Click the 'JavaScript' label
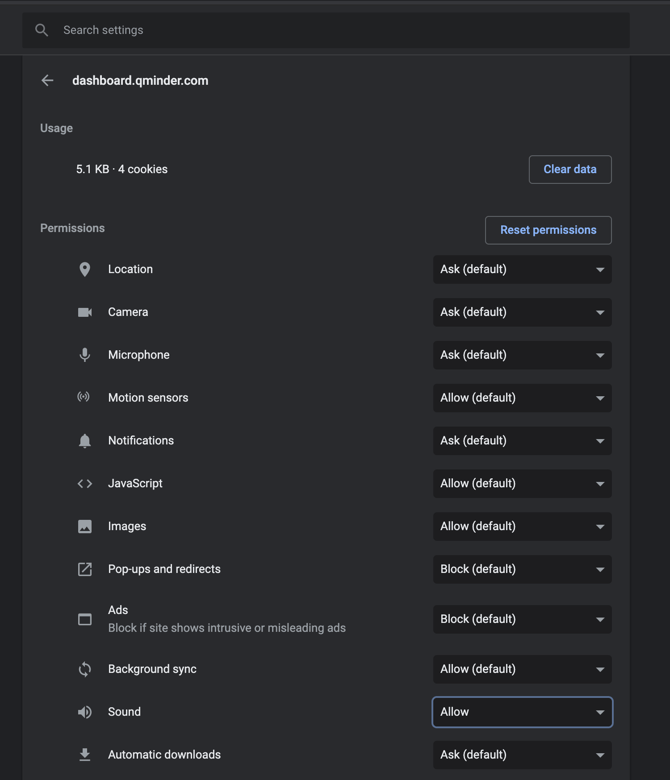Viewport: 670px width, 780px height. 135,484
